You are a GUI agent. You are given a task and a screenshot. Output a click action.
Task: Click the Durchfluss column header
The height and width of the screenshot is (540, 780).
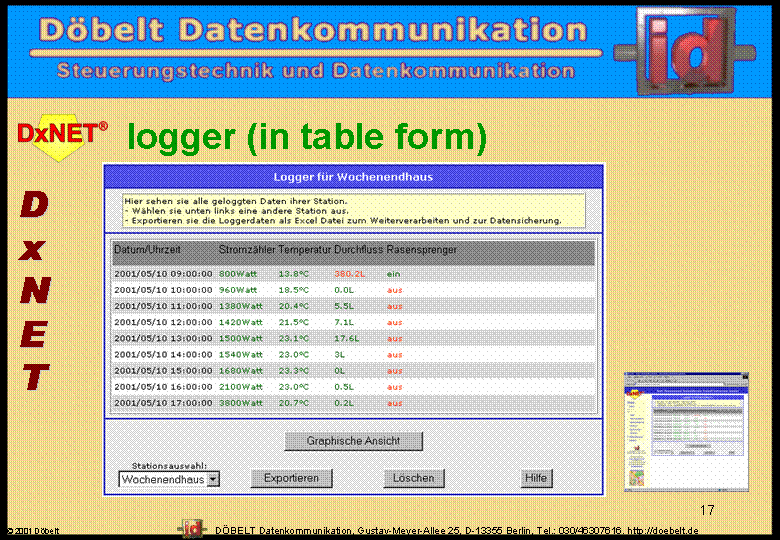[x=358, y=250]
